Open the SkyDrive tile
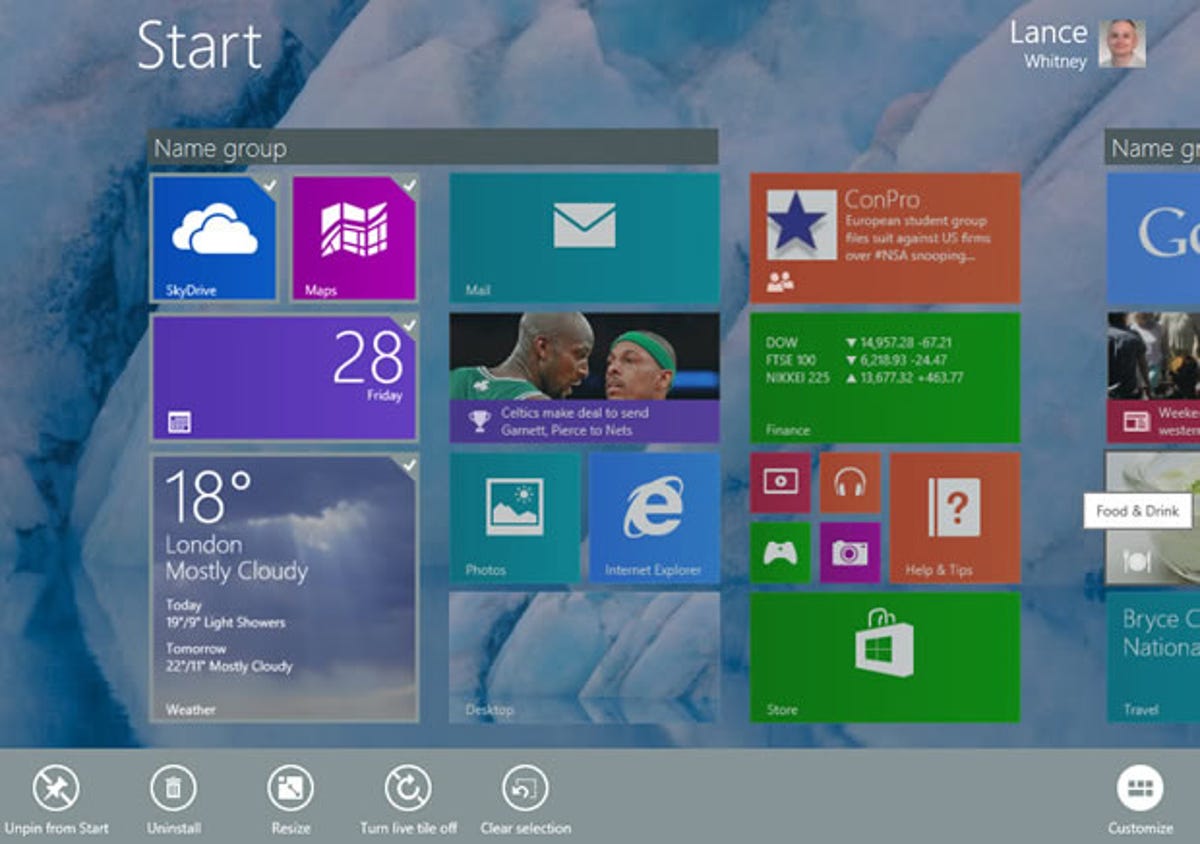This screenshot has width=1200, height=844. (213, 237)
